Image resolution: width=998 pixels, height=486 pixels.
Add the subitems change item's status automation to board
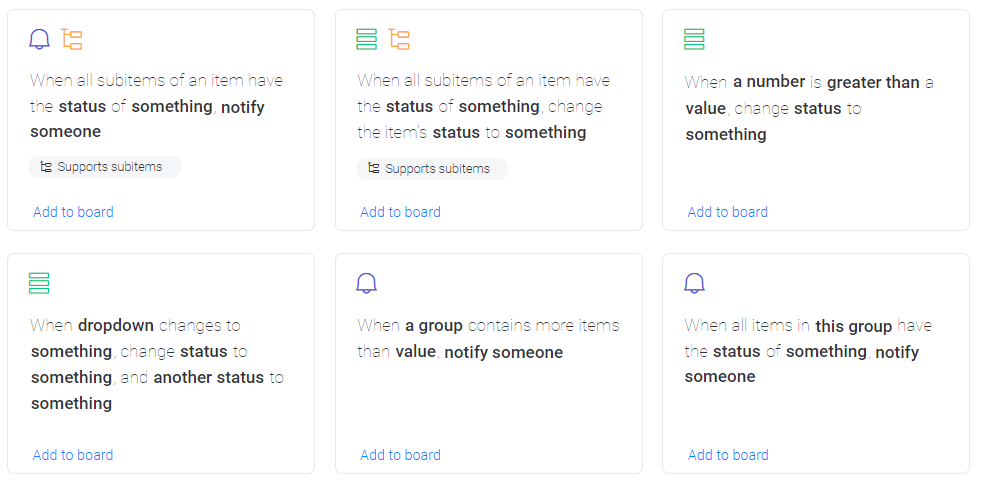400,212
